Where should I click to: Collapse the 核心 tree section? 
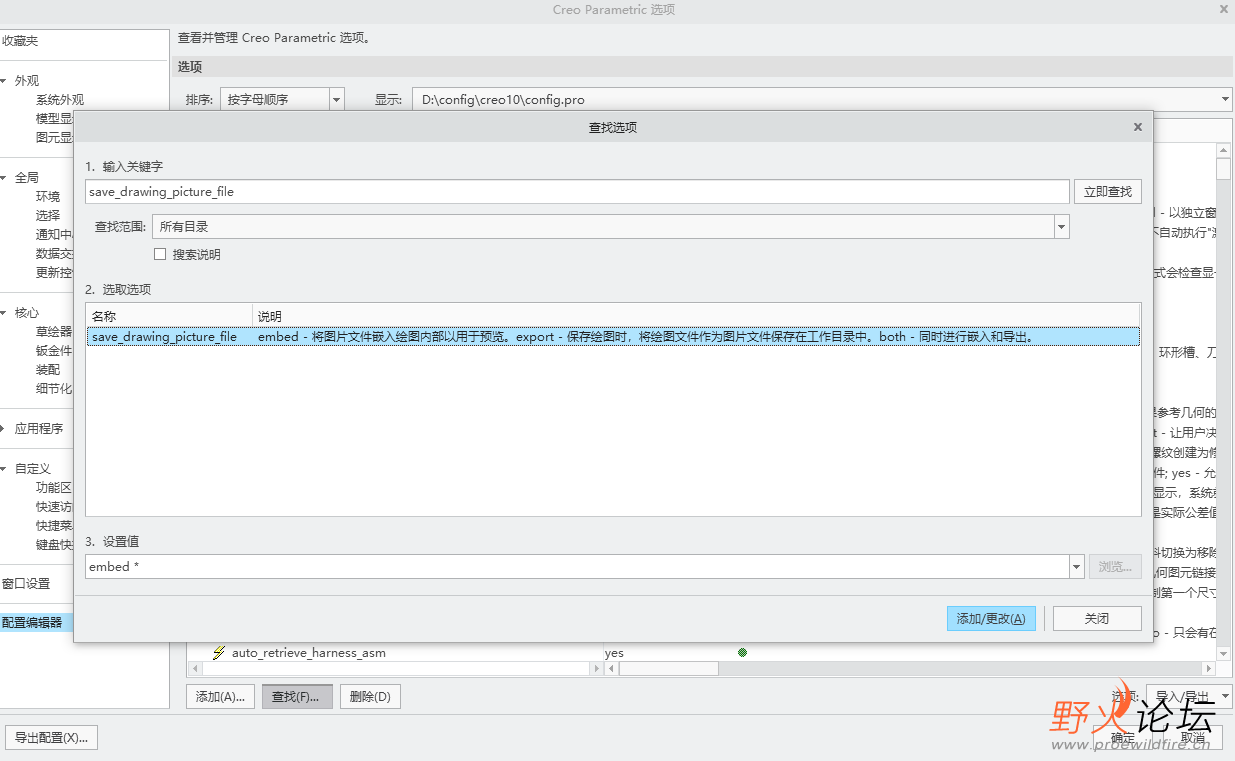(x=5, y=313)
